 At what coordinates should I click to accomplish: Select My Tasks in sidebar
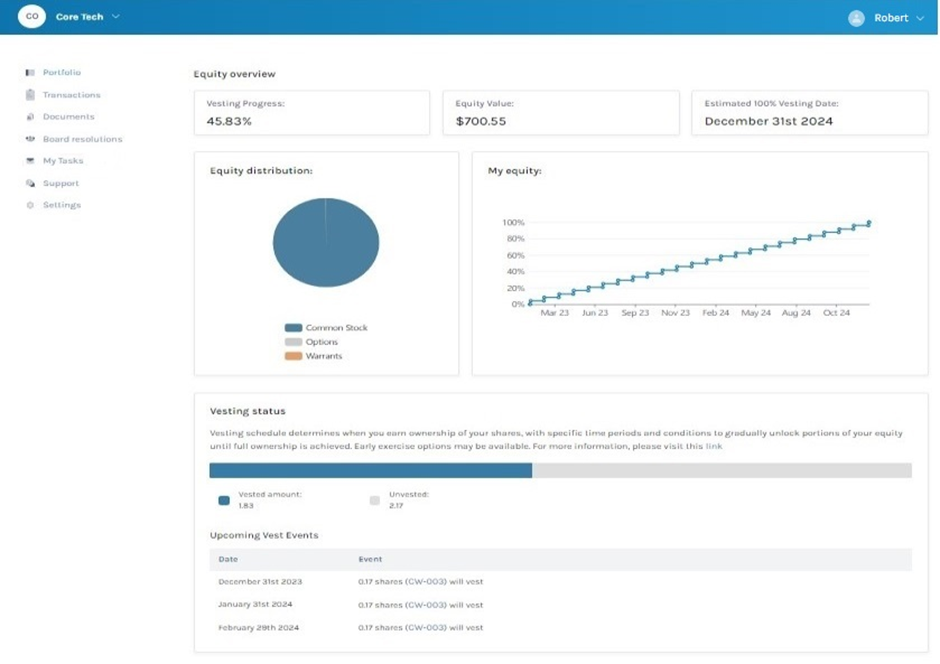point(63,161)
